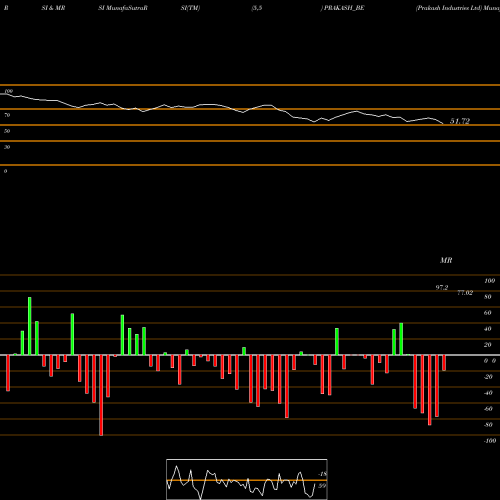Click the '-100' label on MR right axis
This screenshot has width=500, height=500.
point(490,441)
